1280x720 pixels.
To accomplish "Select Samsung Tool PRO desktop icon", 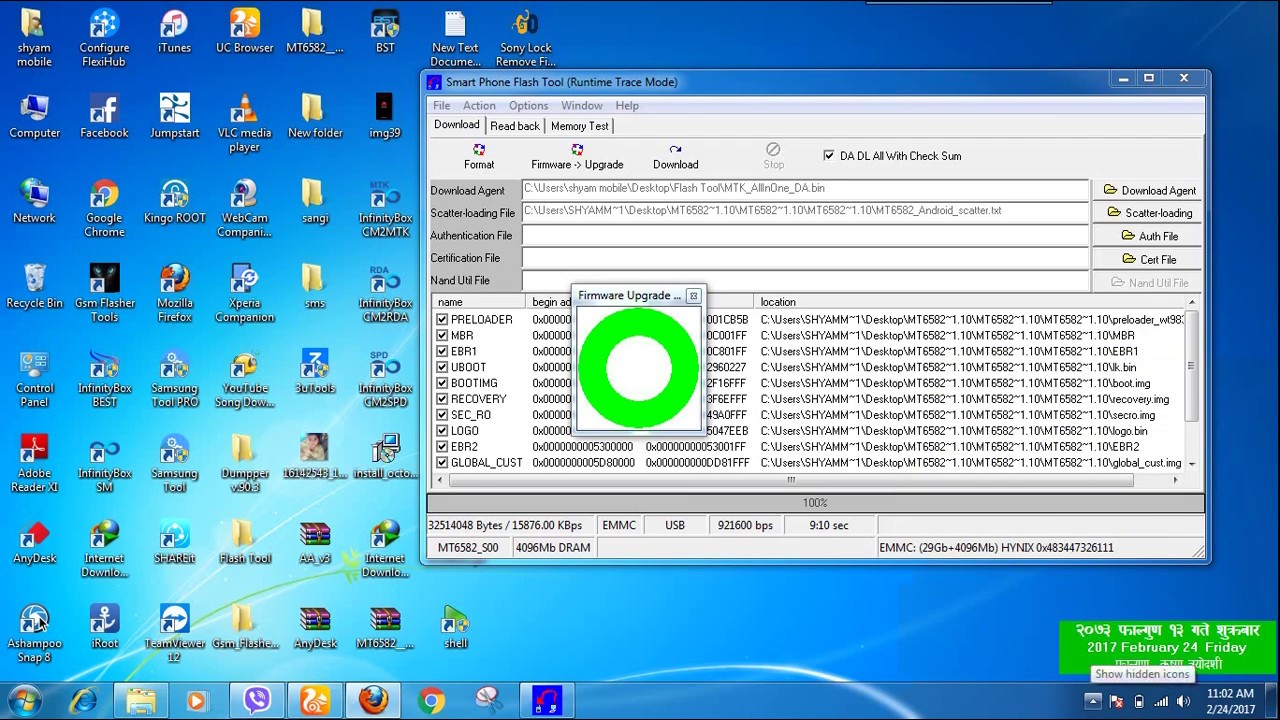I will [x=174, y=379].
